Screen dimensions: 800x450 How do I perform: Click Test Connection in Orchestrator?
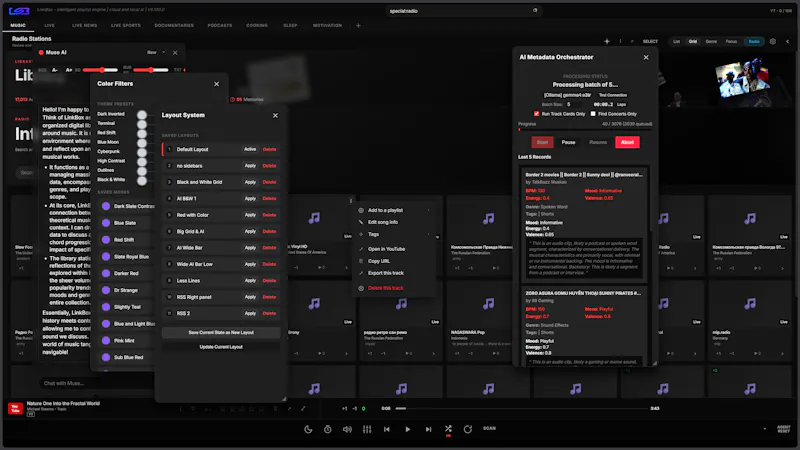click(x=613, y=95)
